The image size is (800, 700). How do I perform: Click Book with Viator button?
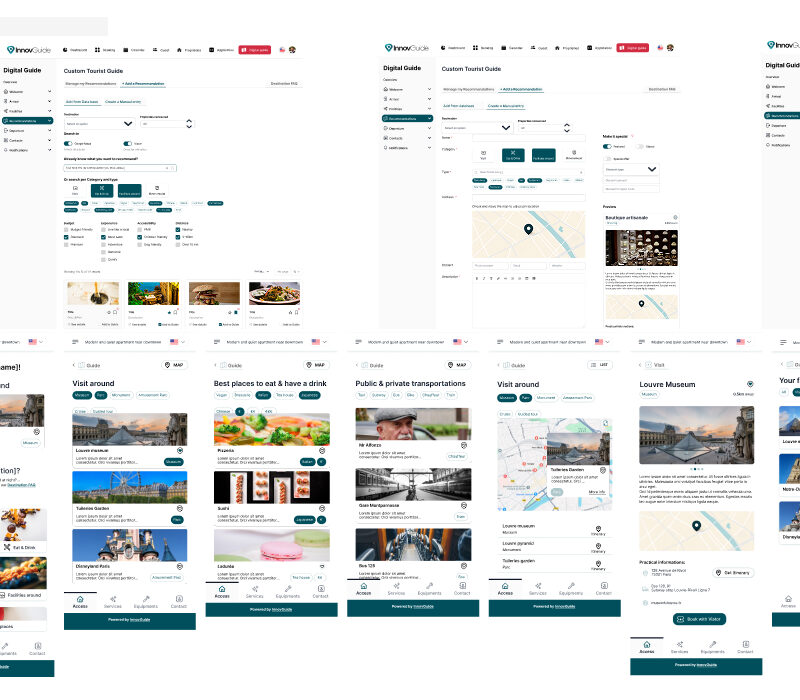point(699,619)
